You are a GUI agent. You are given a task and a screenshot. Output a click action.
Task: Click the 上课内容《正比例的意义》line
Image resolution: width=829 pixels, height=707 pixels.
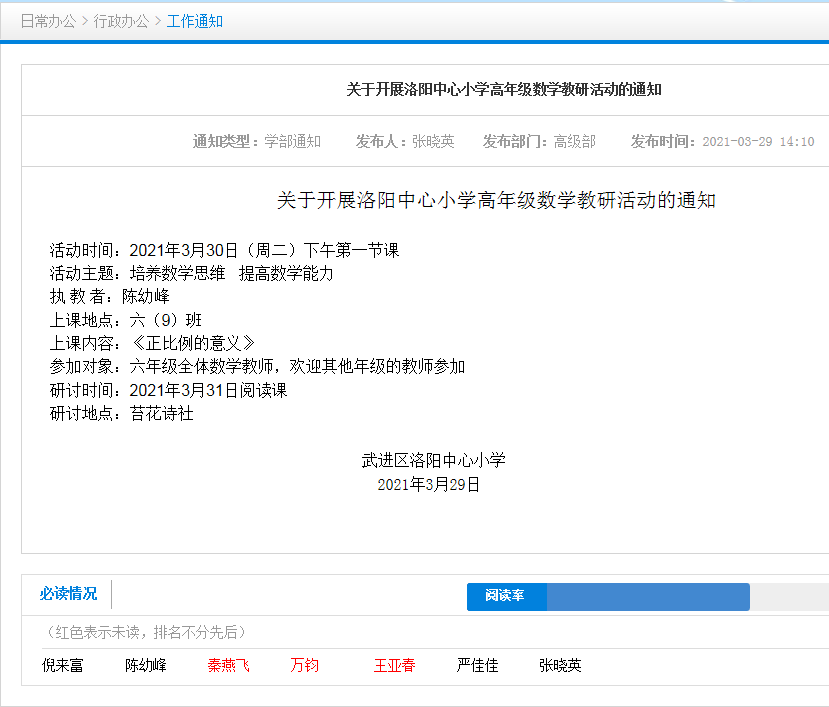click(x=152, y=343)
